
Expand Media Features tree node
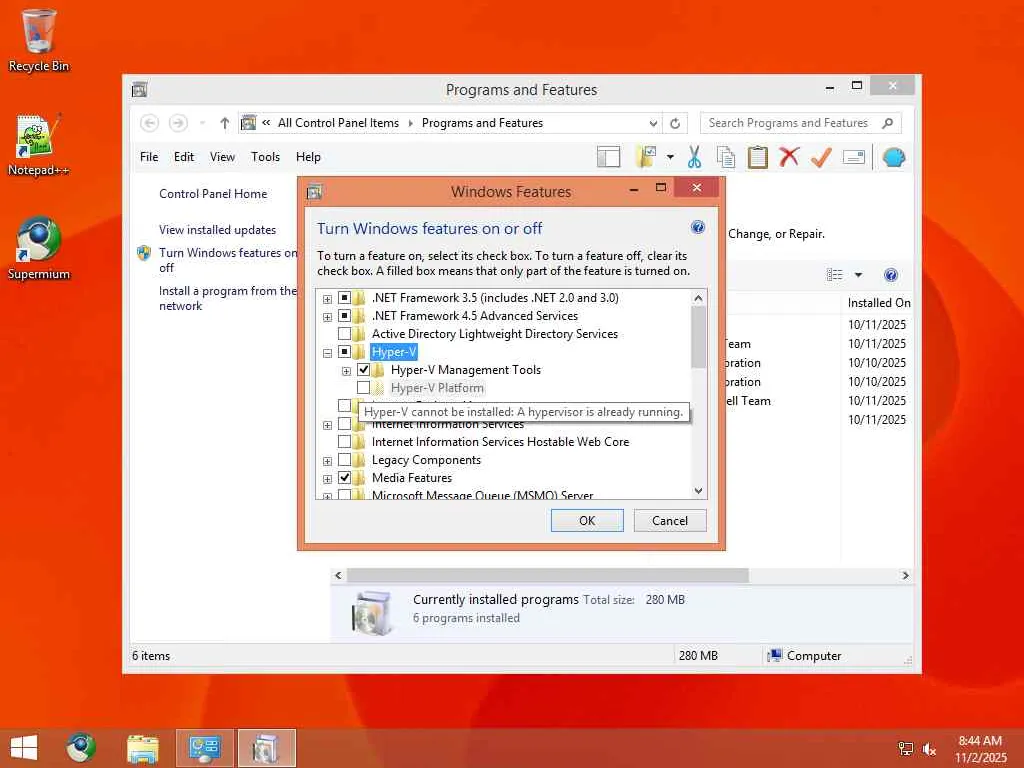(327, 479)
